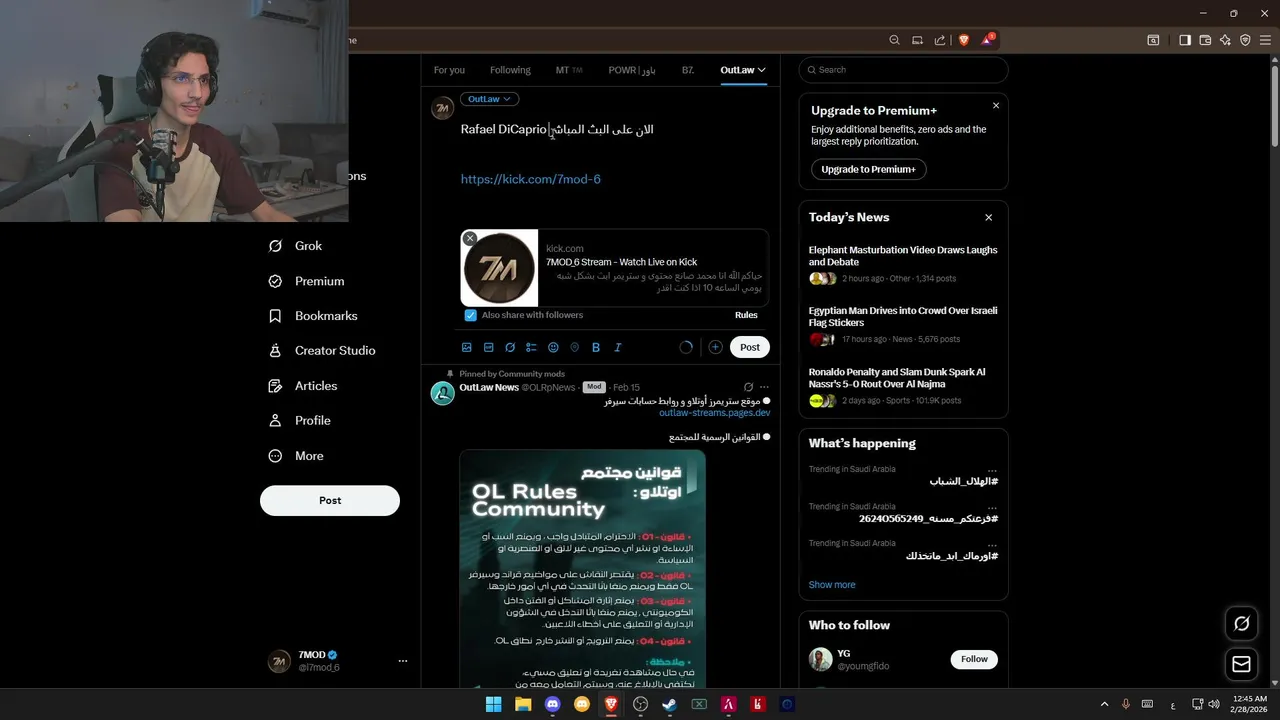Remove the kick.com link preview card
The image size is (1280, 720).
click(470, 238)
